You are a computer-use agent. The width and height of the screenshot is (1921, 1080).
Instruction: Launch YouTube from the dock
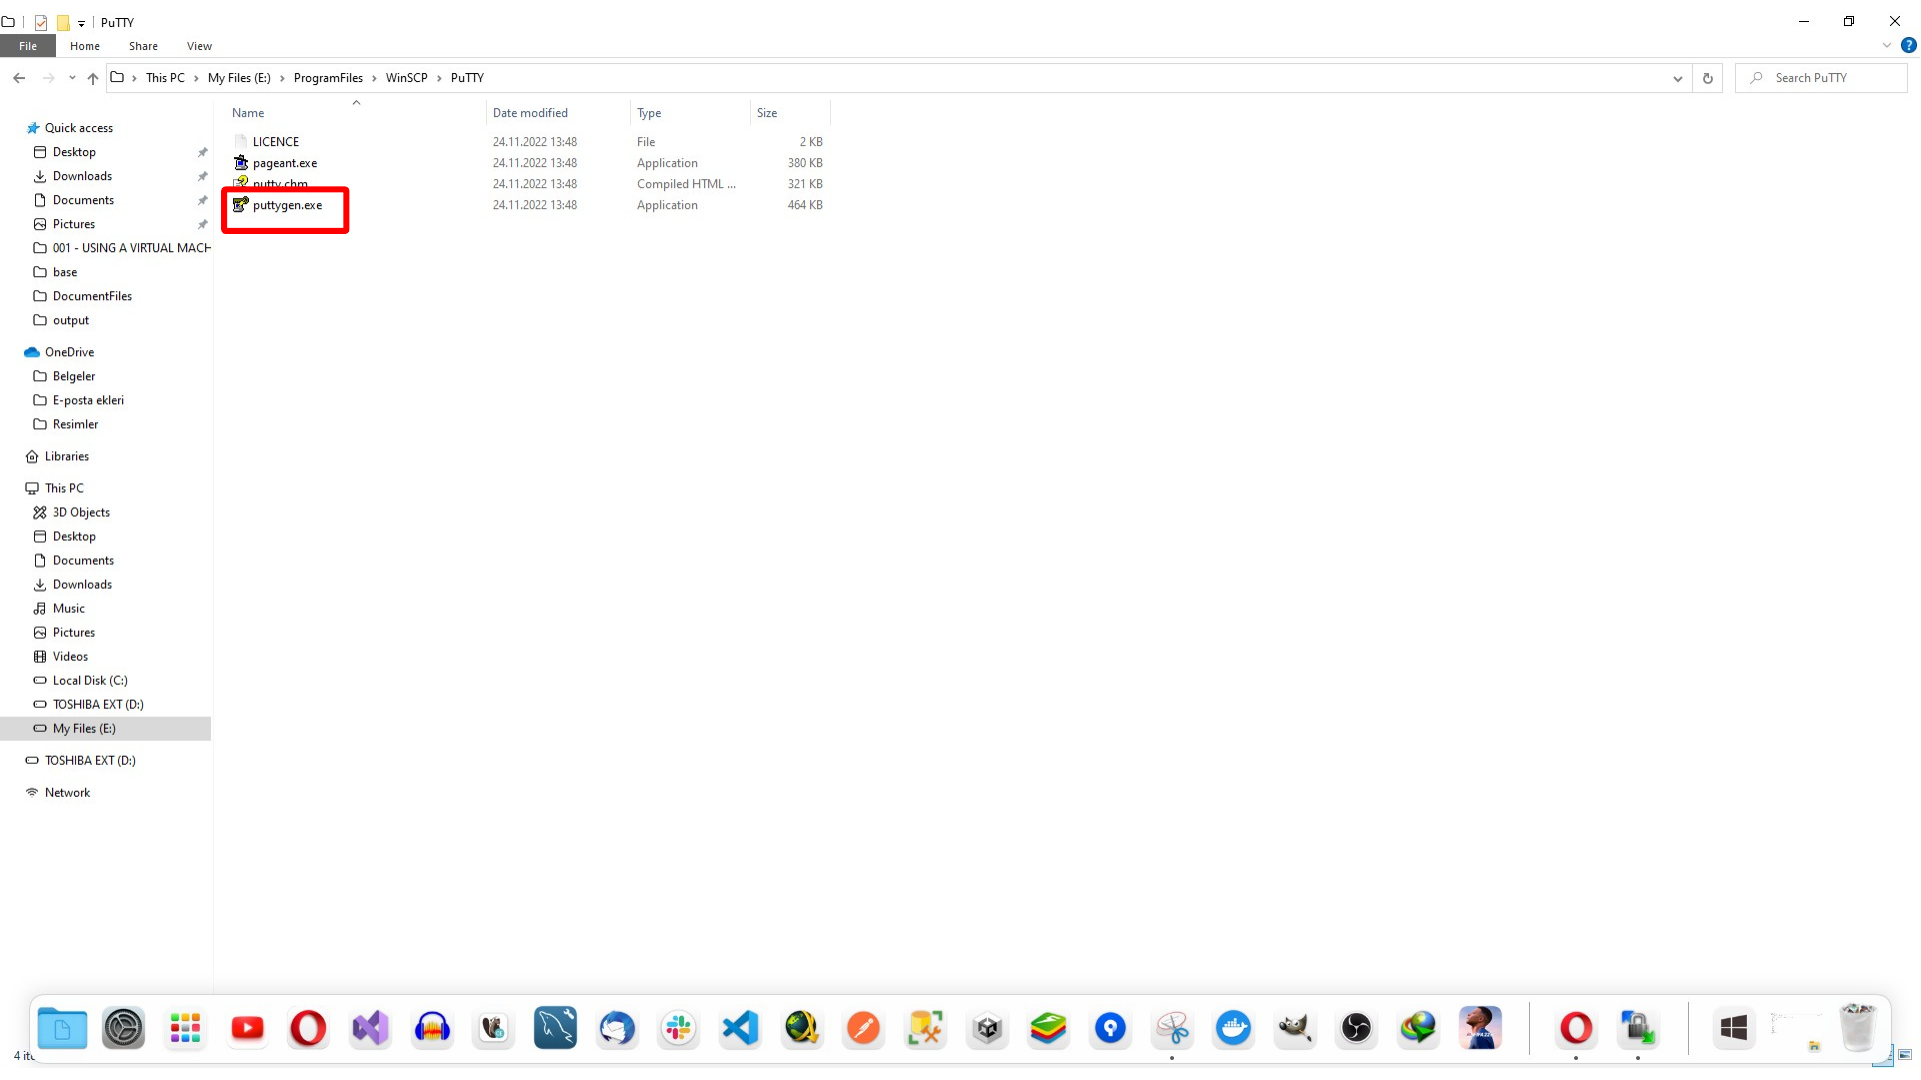(247, 1028)
